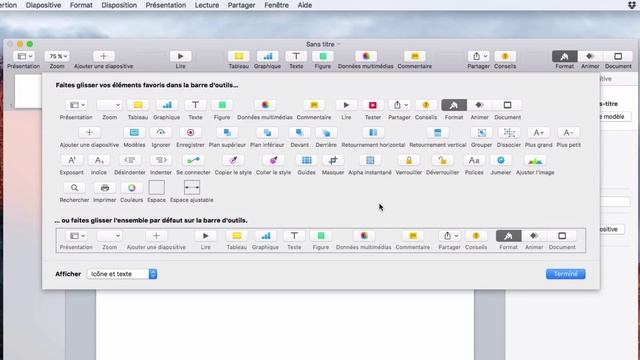Image resolution: width=640 pixels, height=360 pixels.
Task: Click Partager dropdown in first palette row
Action: click(x=399, y=105)
